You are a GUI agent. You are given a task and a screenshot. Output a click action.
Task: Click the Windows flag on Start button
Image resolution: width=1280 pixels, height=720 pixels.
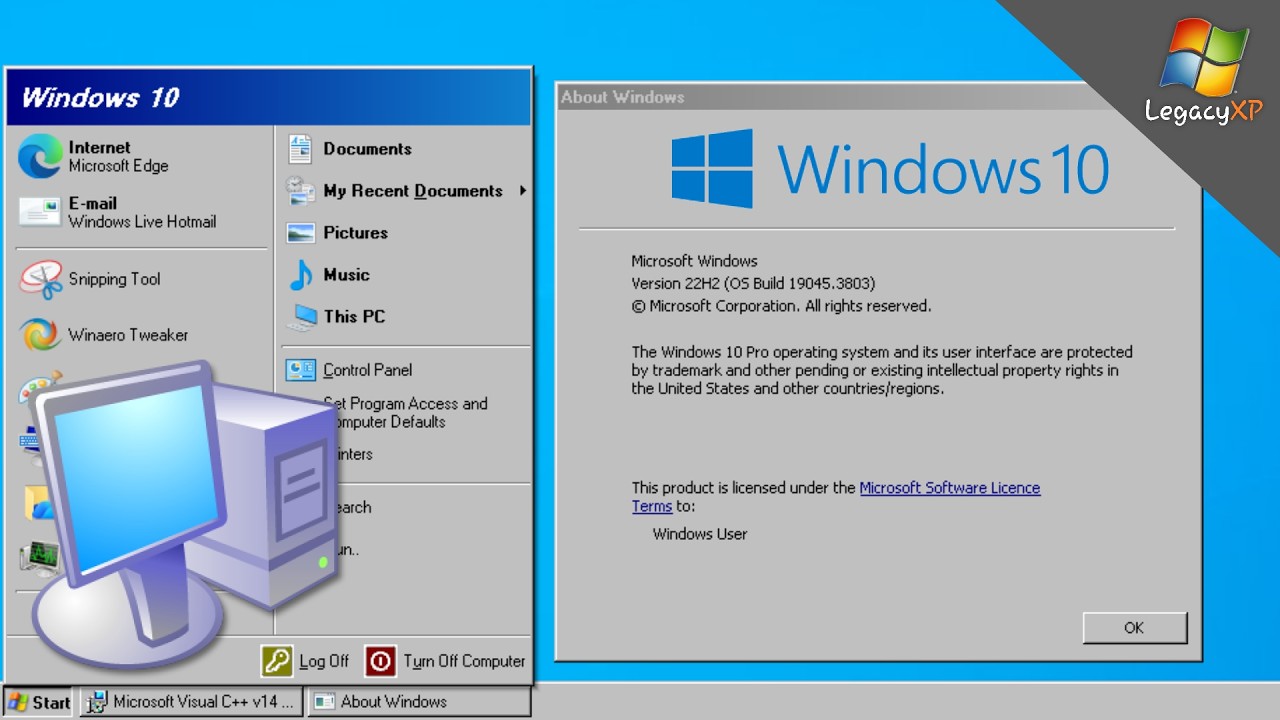(x=18, y=702)
